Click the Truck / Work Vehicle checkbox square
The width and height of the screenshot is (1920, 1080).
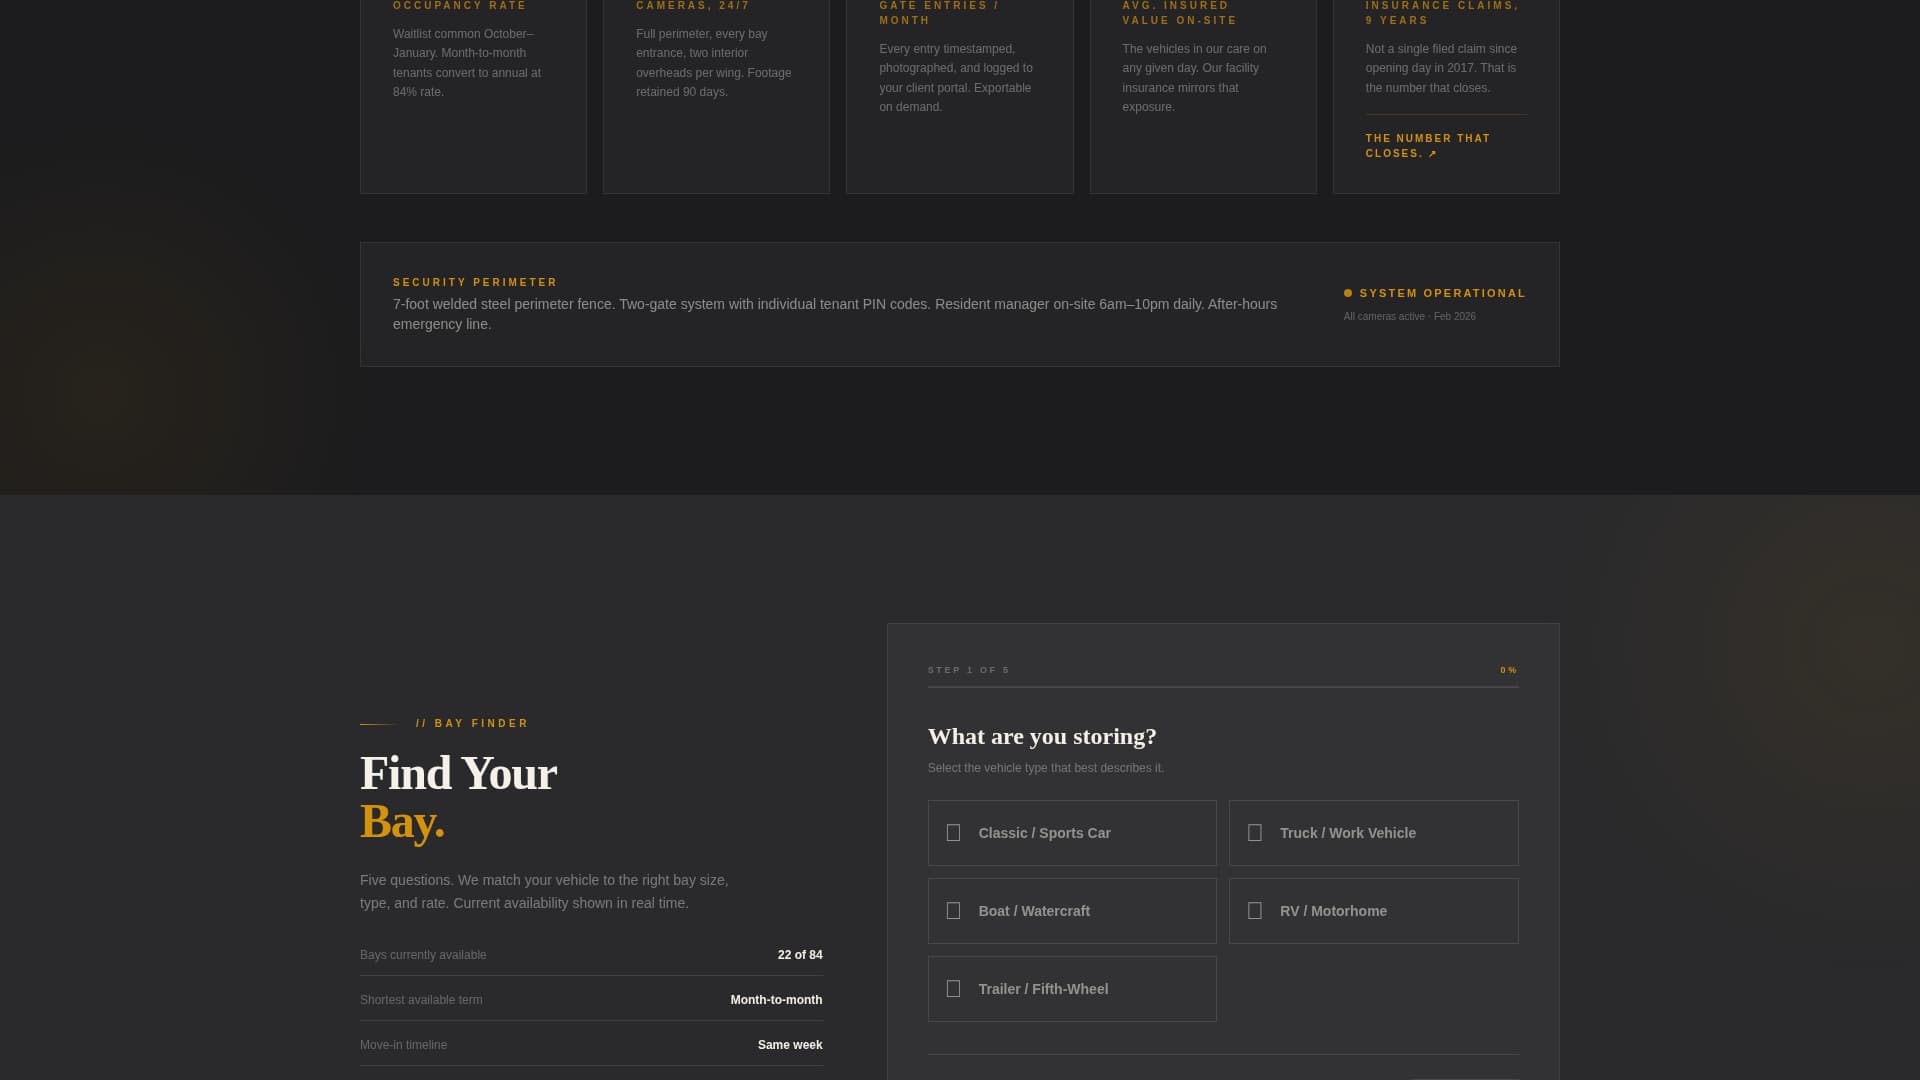point(1255,832)
